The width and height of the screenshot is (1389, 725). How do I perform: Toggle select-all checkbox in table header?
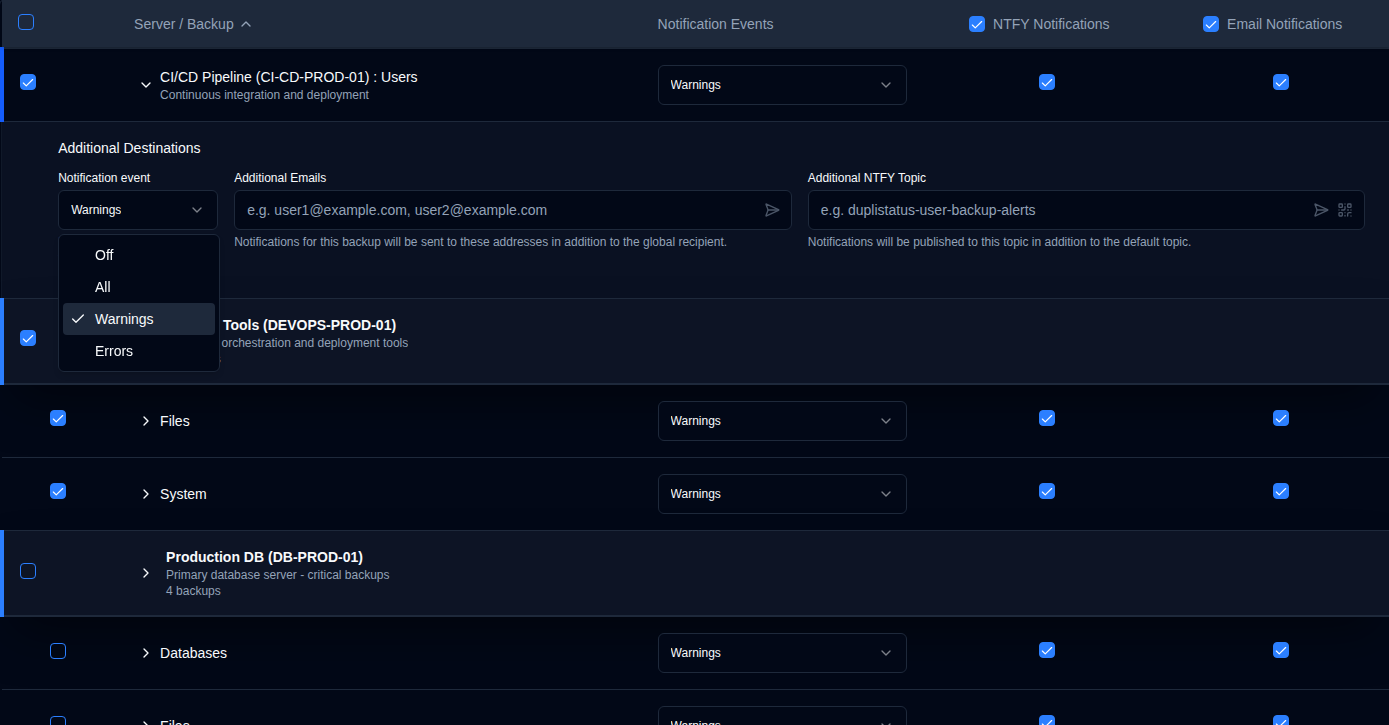point(26,22)
